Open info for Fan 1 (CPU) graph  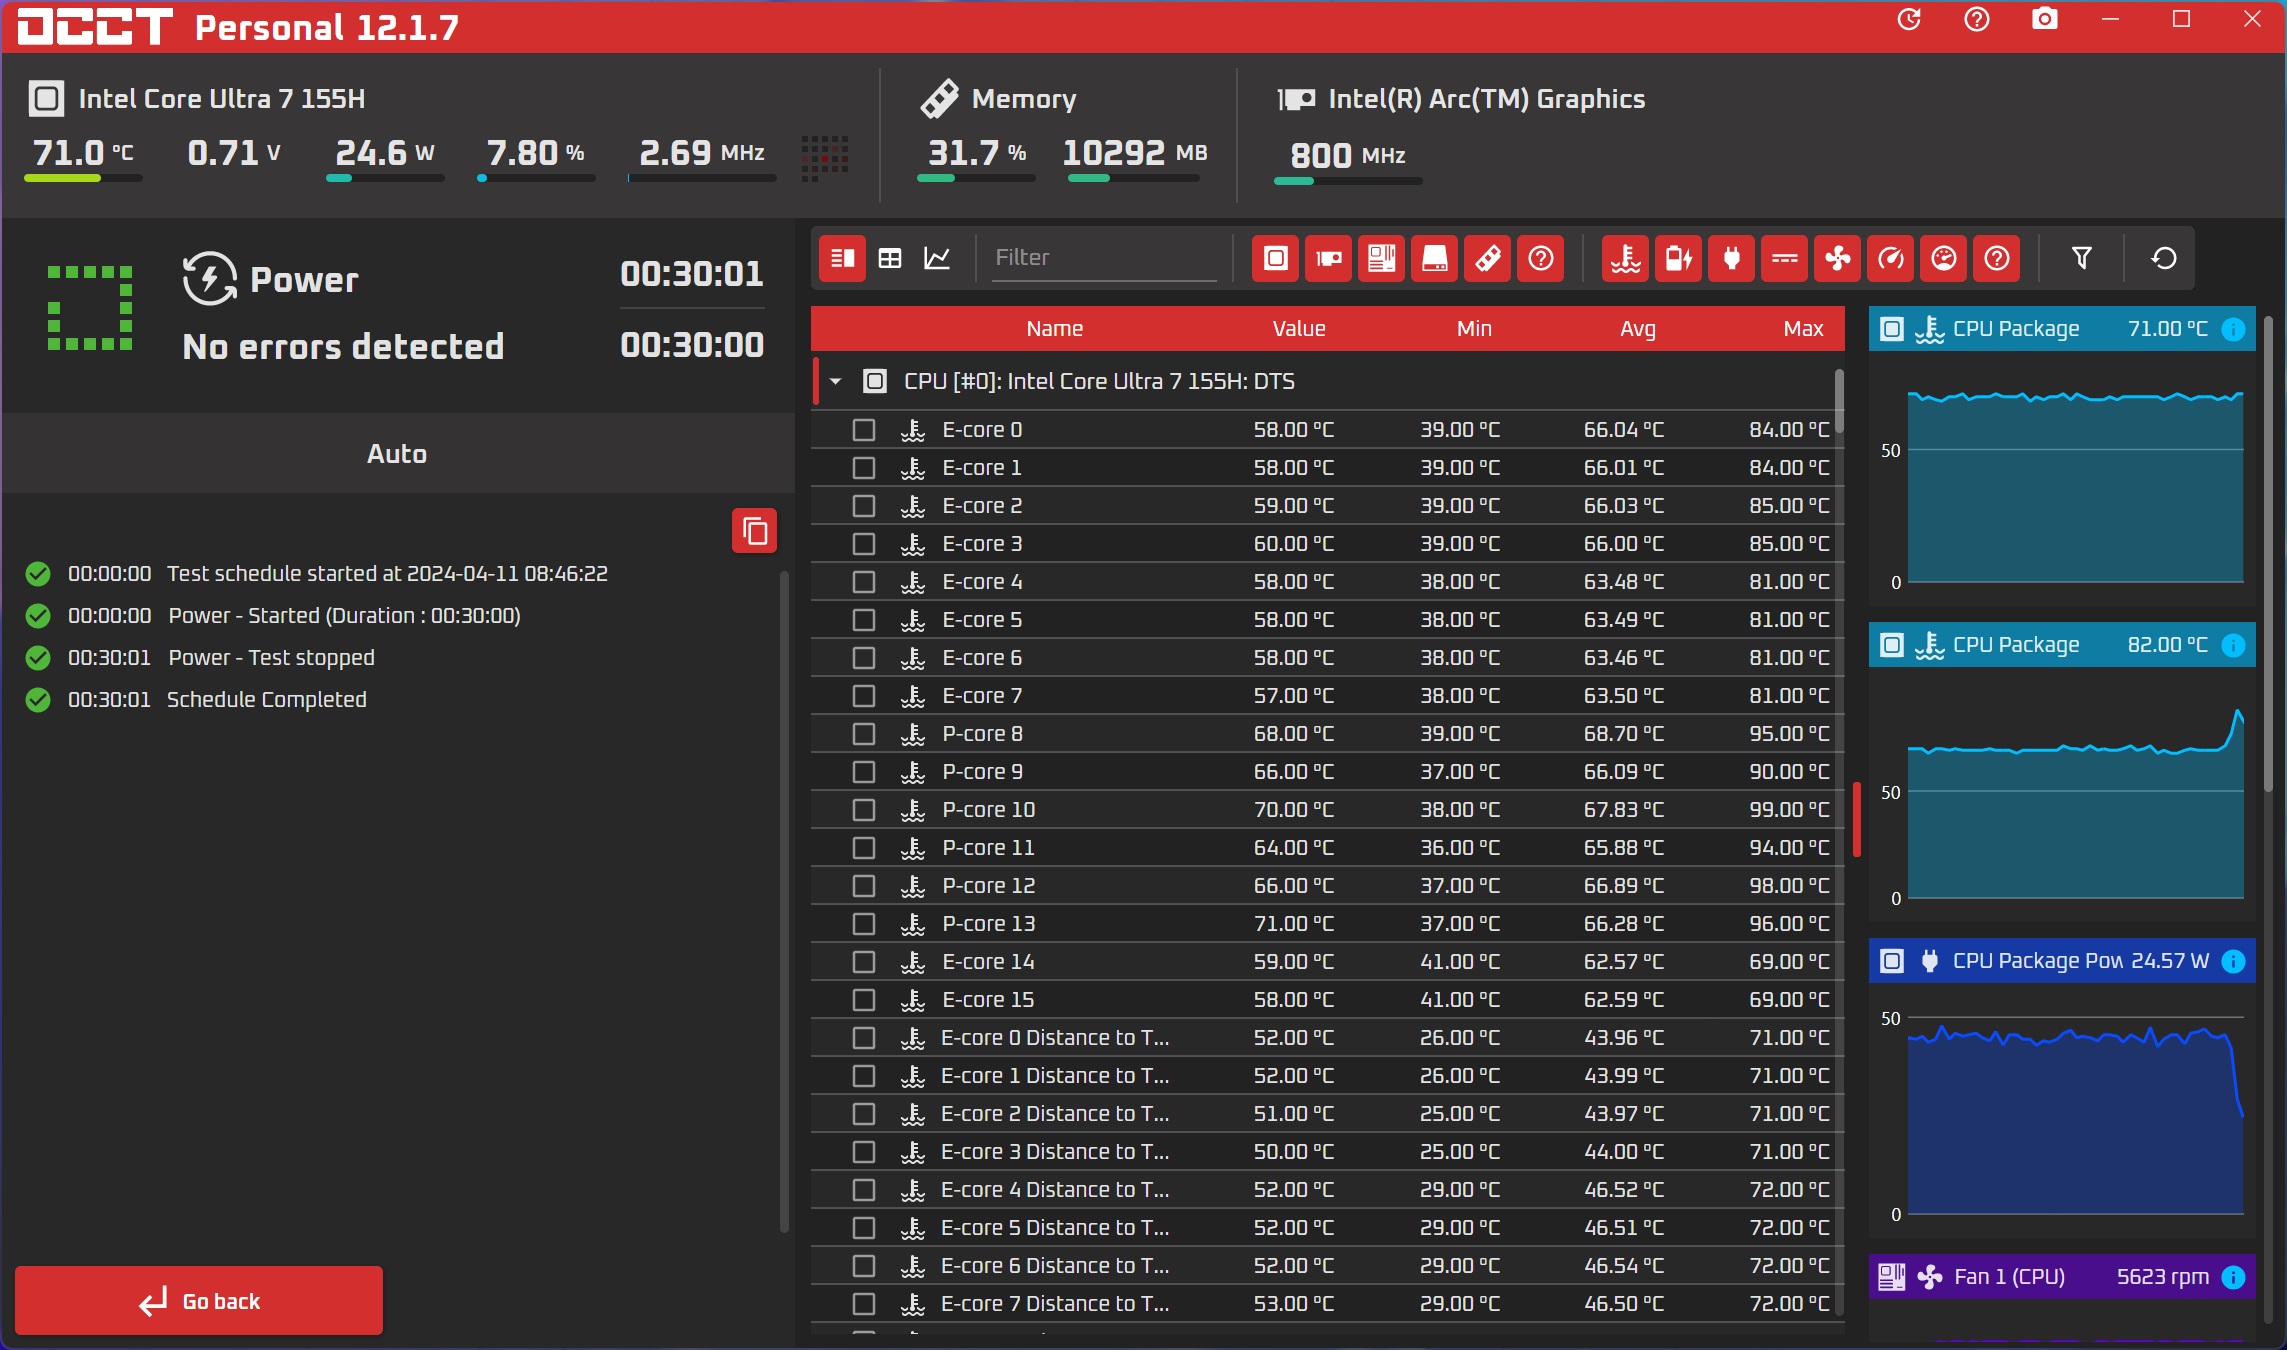(2233, 1277)
